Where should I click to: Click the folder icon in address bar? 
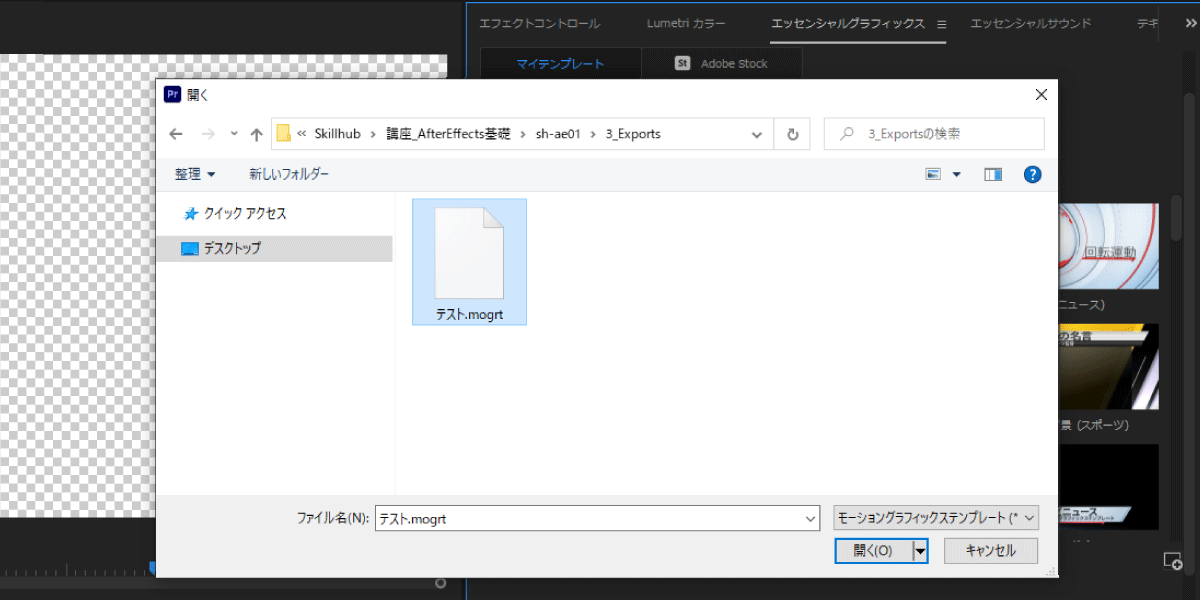[x=284, y=134]
